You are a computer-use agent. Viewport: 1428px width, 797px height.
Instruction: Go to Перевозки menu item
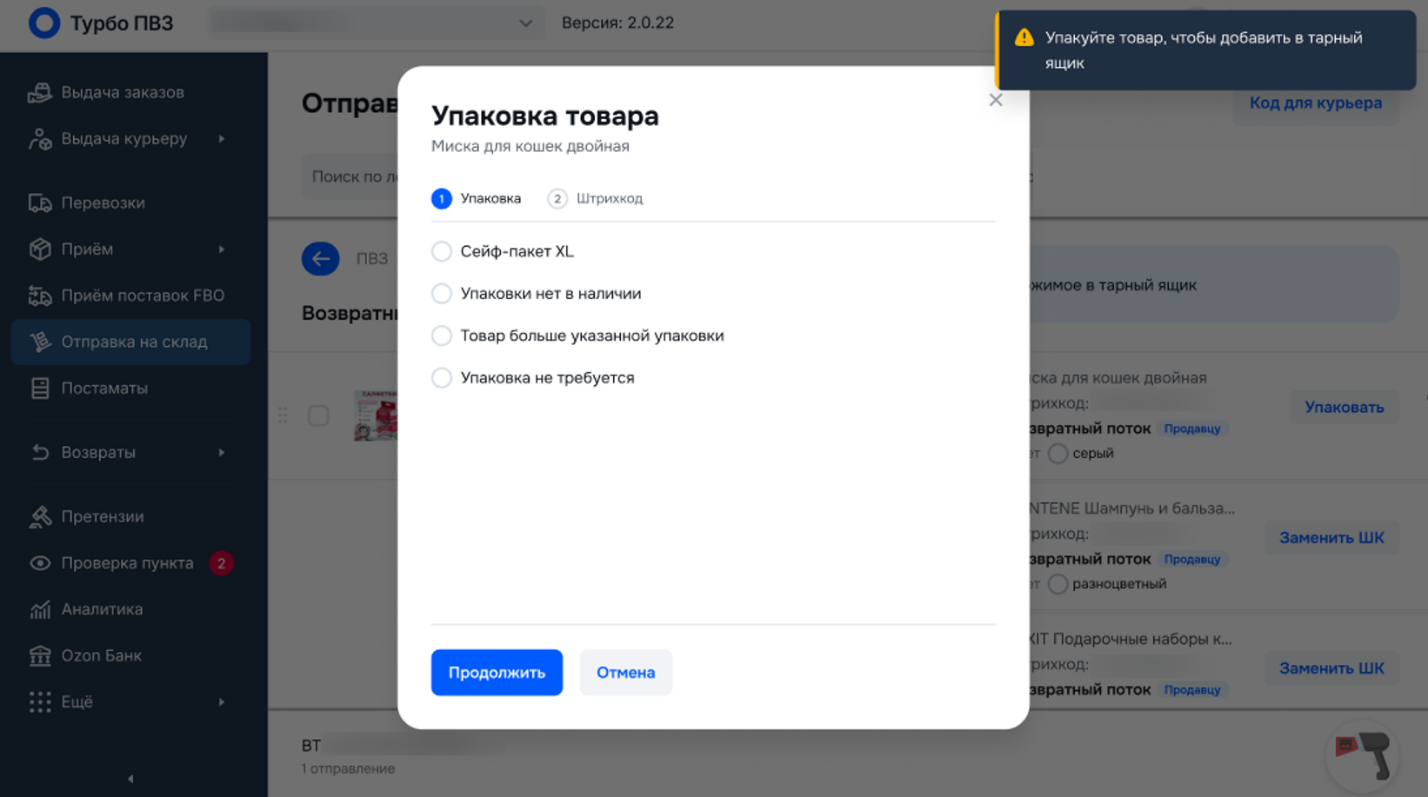[x=131, y=203]
